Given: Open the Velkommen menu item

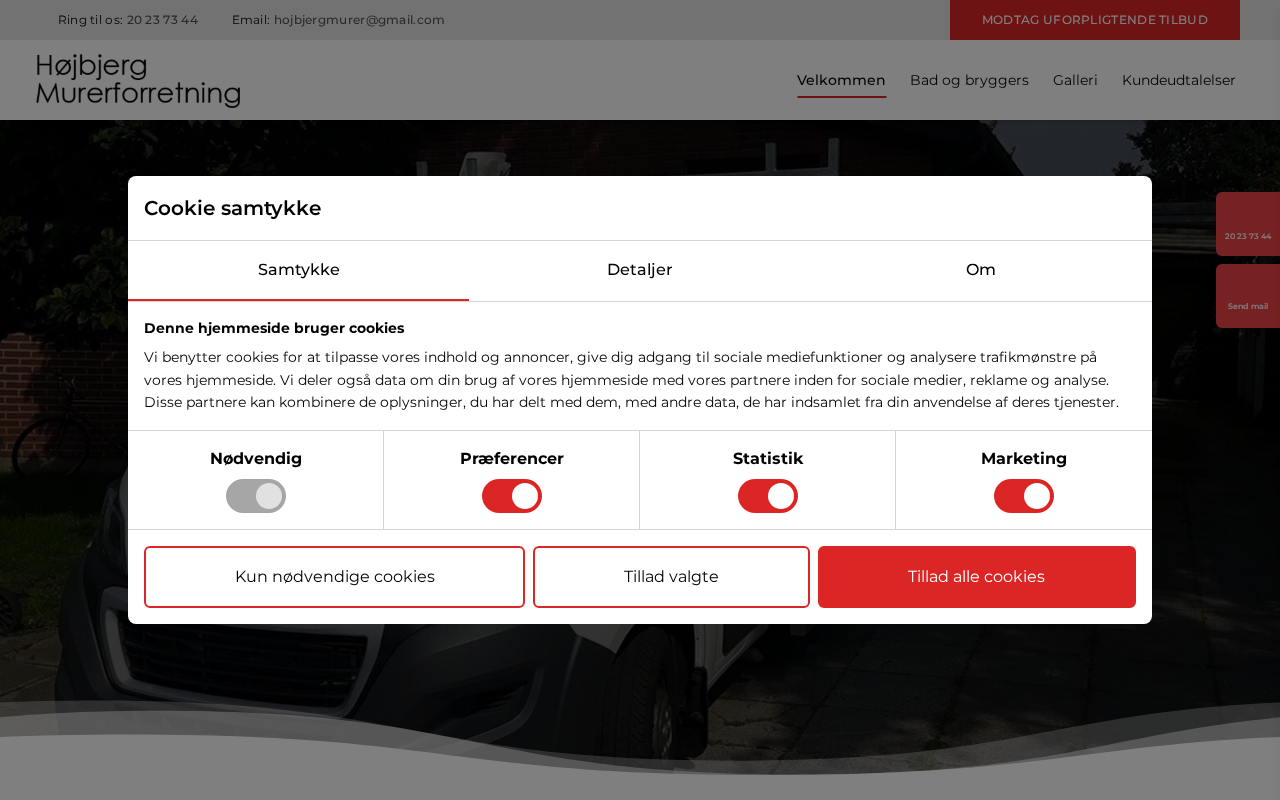Looking at the screenshot, I should (x=841, y=80).
